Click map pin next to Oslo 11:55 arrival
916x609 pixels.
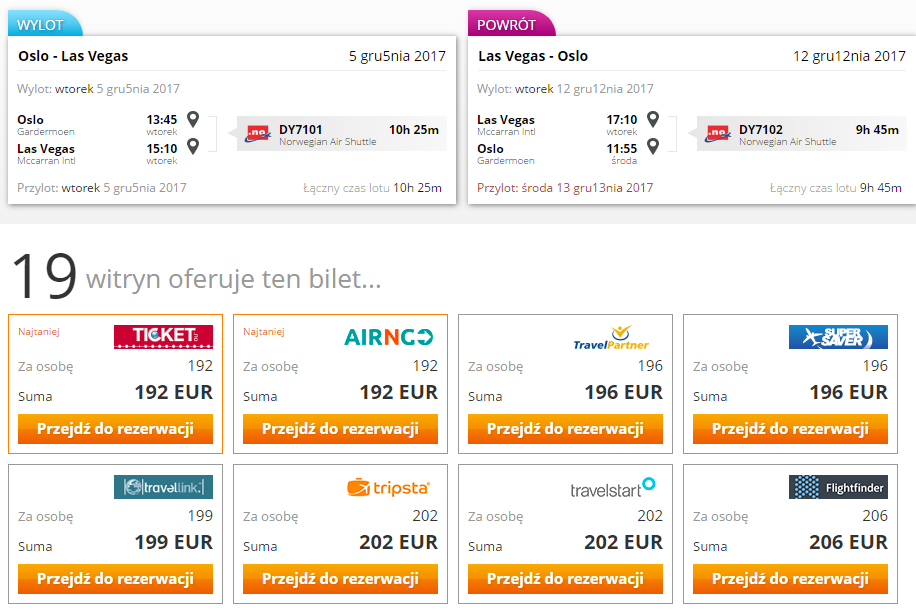(x=653, y=146)
